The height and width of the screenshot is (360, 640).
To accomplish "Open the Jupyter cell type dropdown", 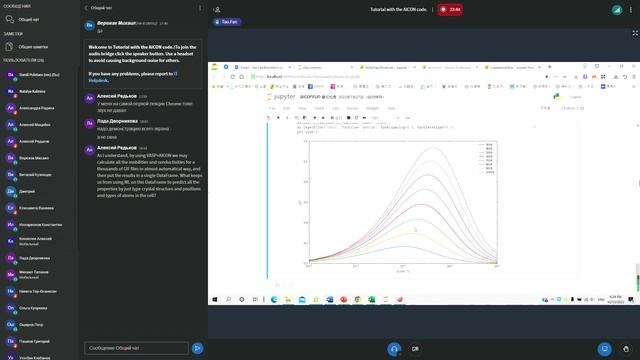I will (x=385, y=118).
